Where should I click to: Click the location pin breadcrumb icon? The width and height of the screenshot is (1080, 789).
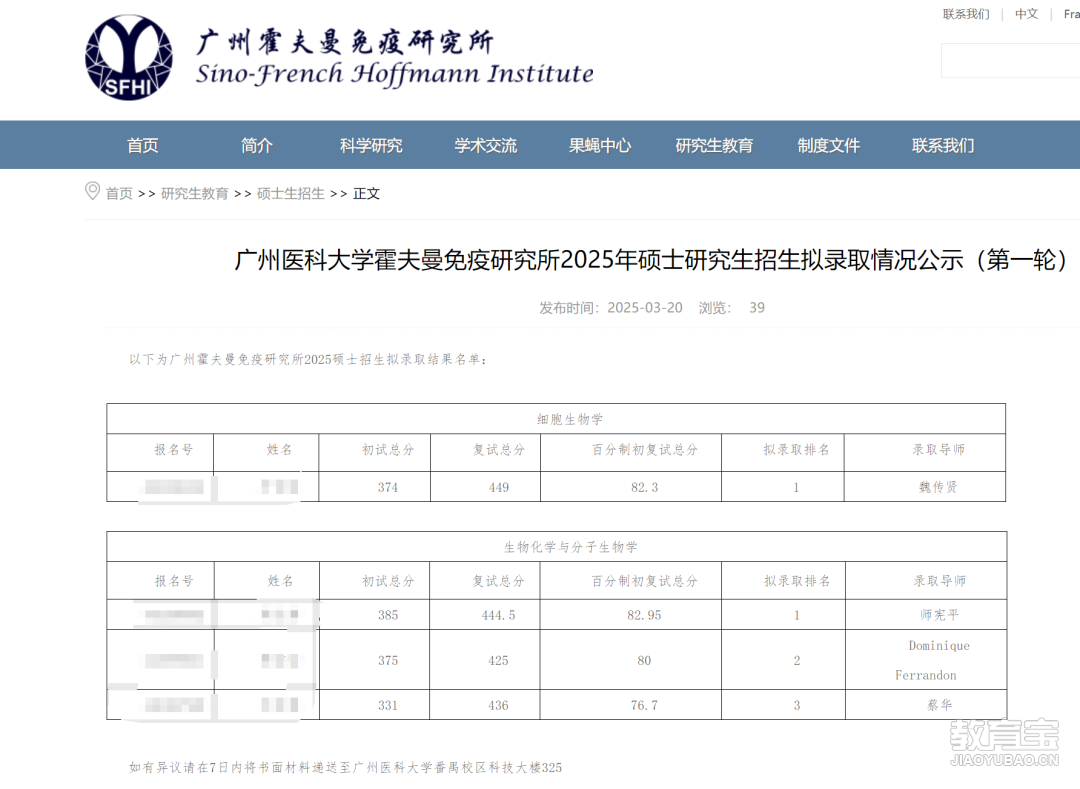pos(92,191)
